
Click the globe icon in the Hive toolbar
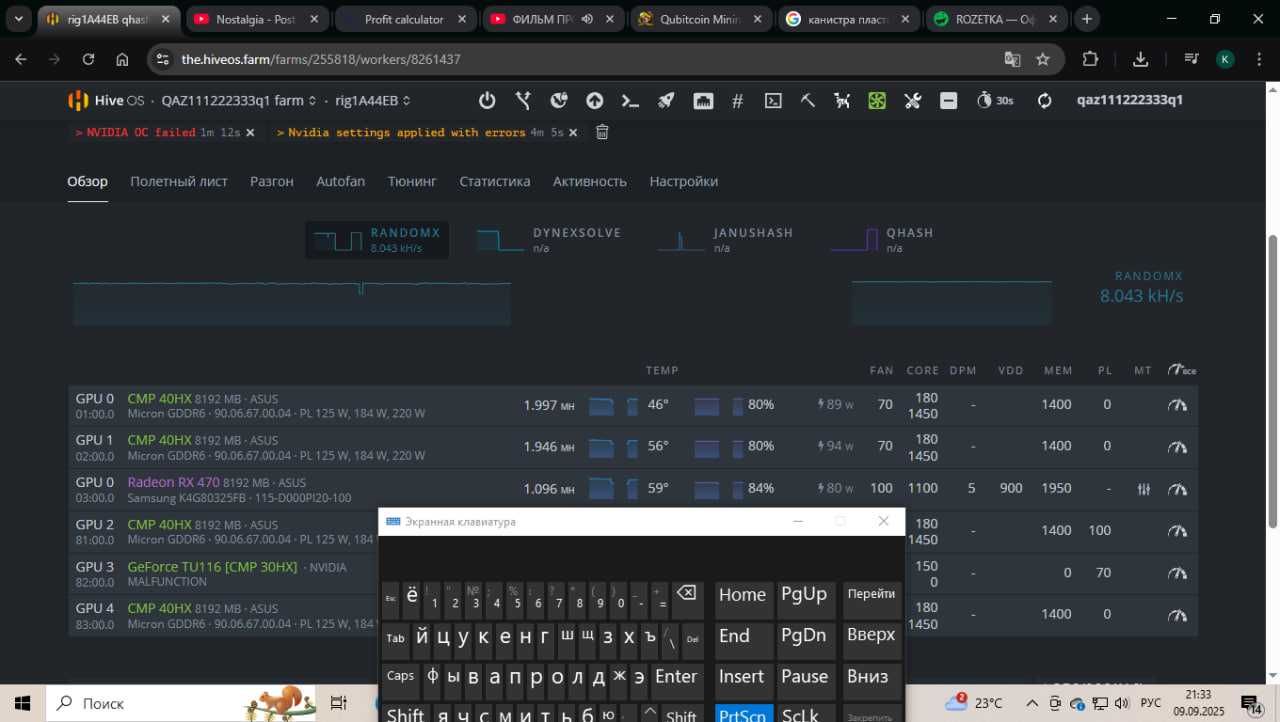click(x=559, y=100)
